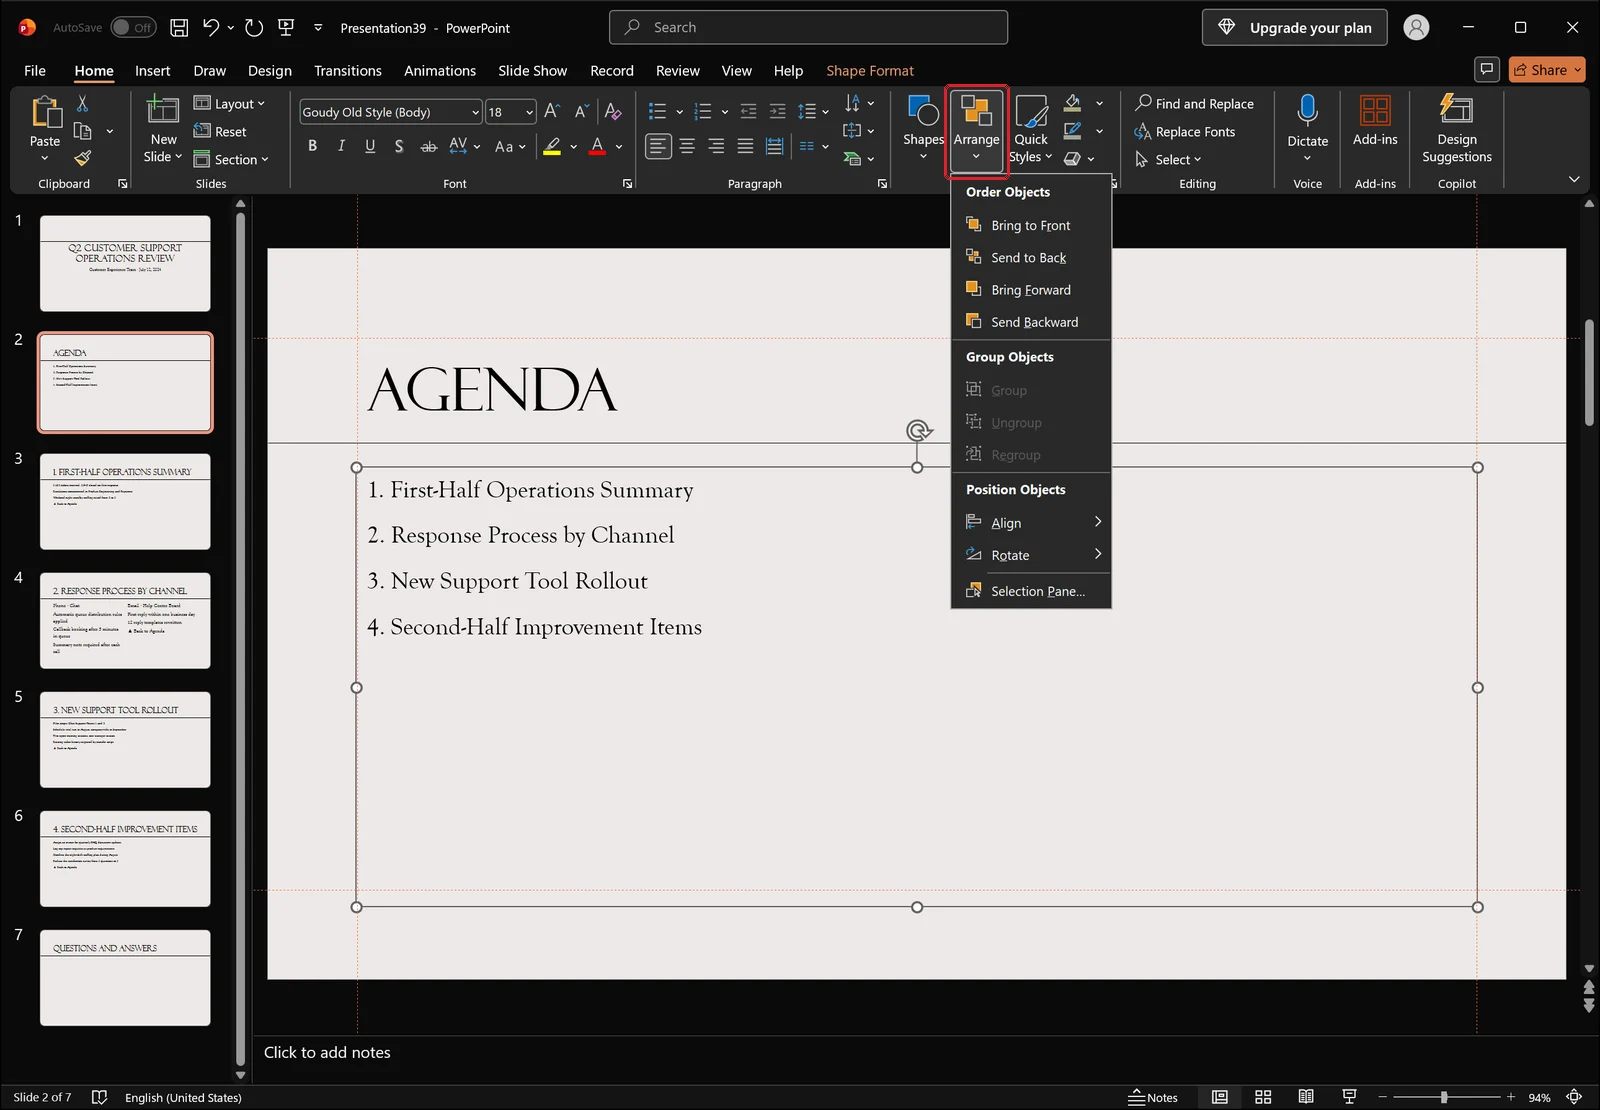1600x1110 pixels.
Task: Toggle Strikethrough formatting
Action: click(428, 146)
